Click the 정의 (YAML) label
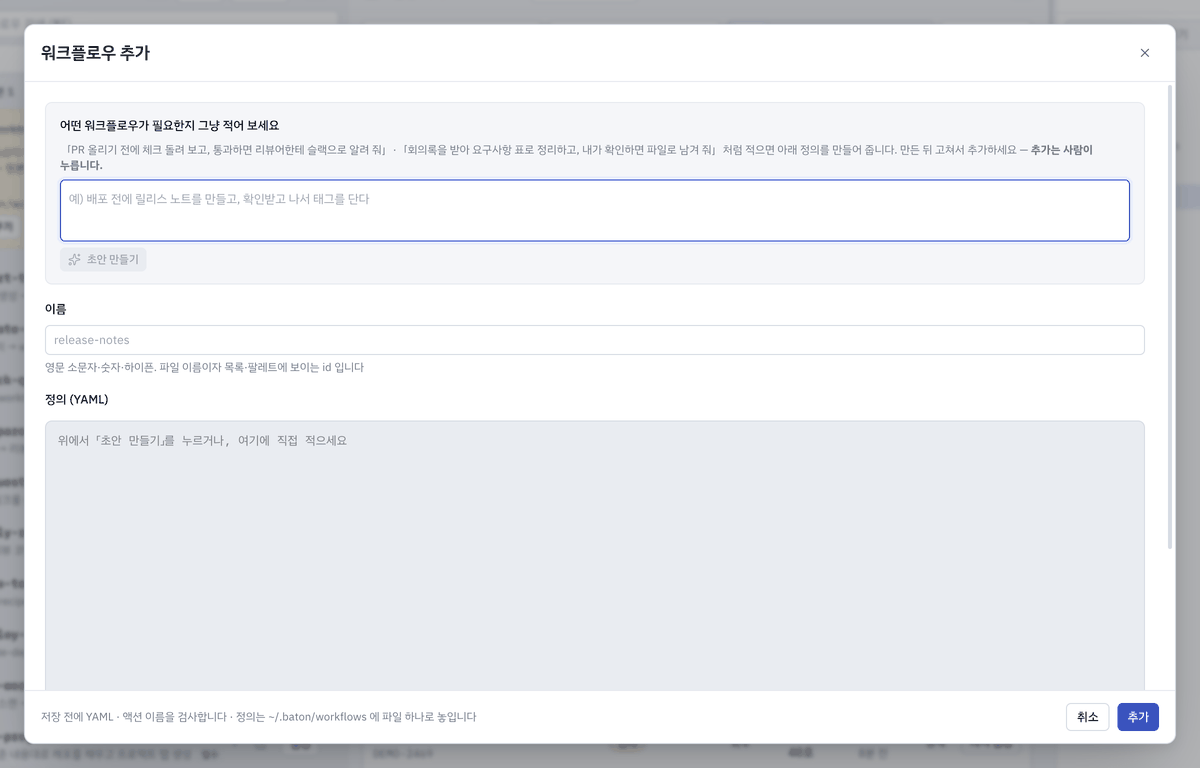 pyautogui.click(x=77, y=399)
